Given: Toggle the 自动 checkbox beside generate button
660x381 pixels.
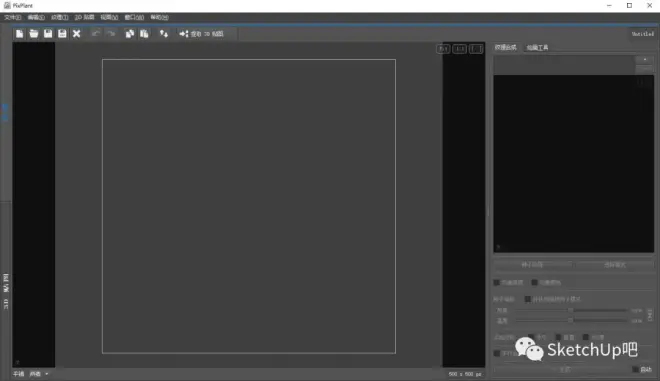Looking at the screenshot, I should point(635,370).
